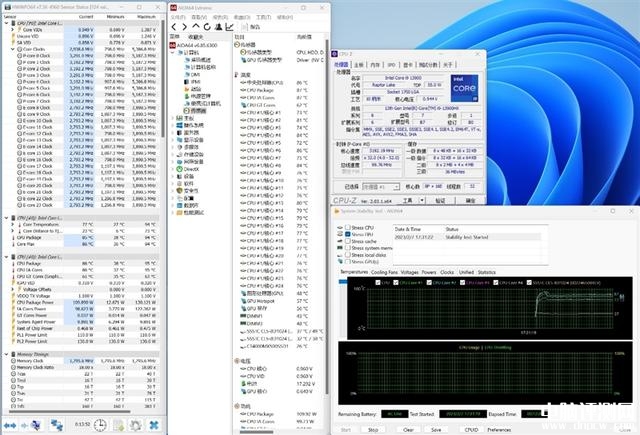The height and width of the screenshot is (435, 640).
Task: Click the 报告 report icon in AIDA64 toolbar
Action: (245, 27)
